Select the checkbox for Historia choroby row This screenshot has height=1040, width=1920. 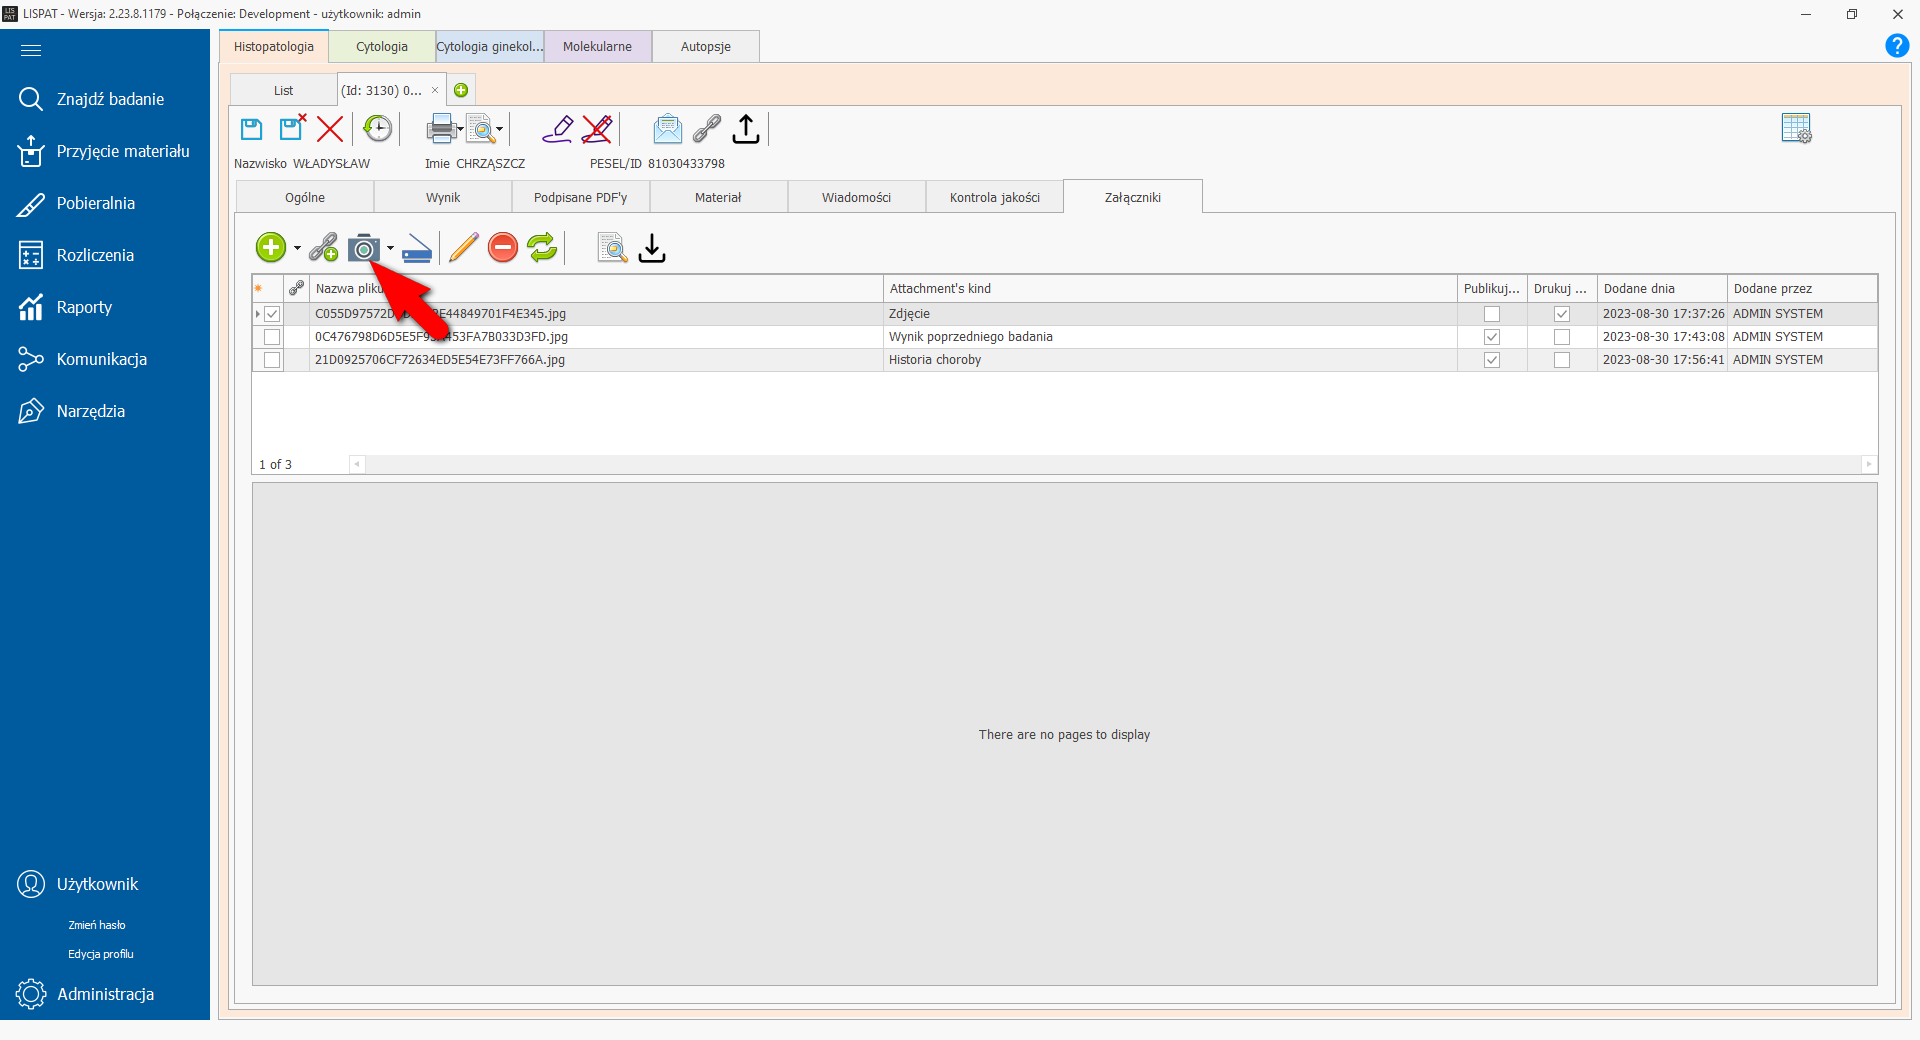272,360
